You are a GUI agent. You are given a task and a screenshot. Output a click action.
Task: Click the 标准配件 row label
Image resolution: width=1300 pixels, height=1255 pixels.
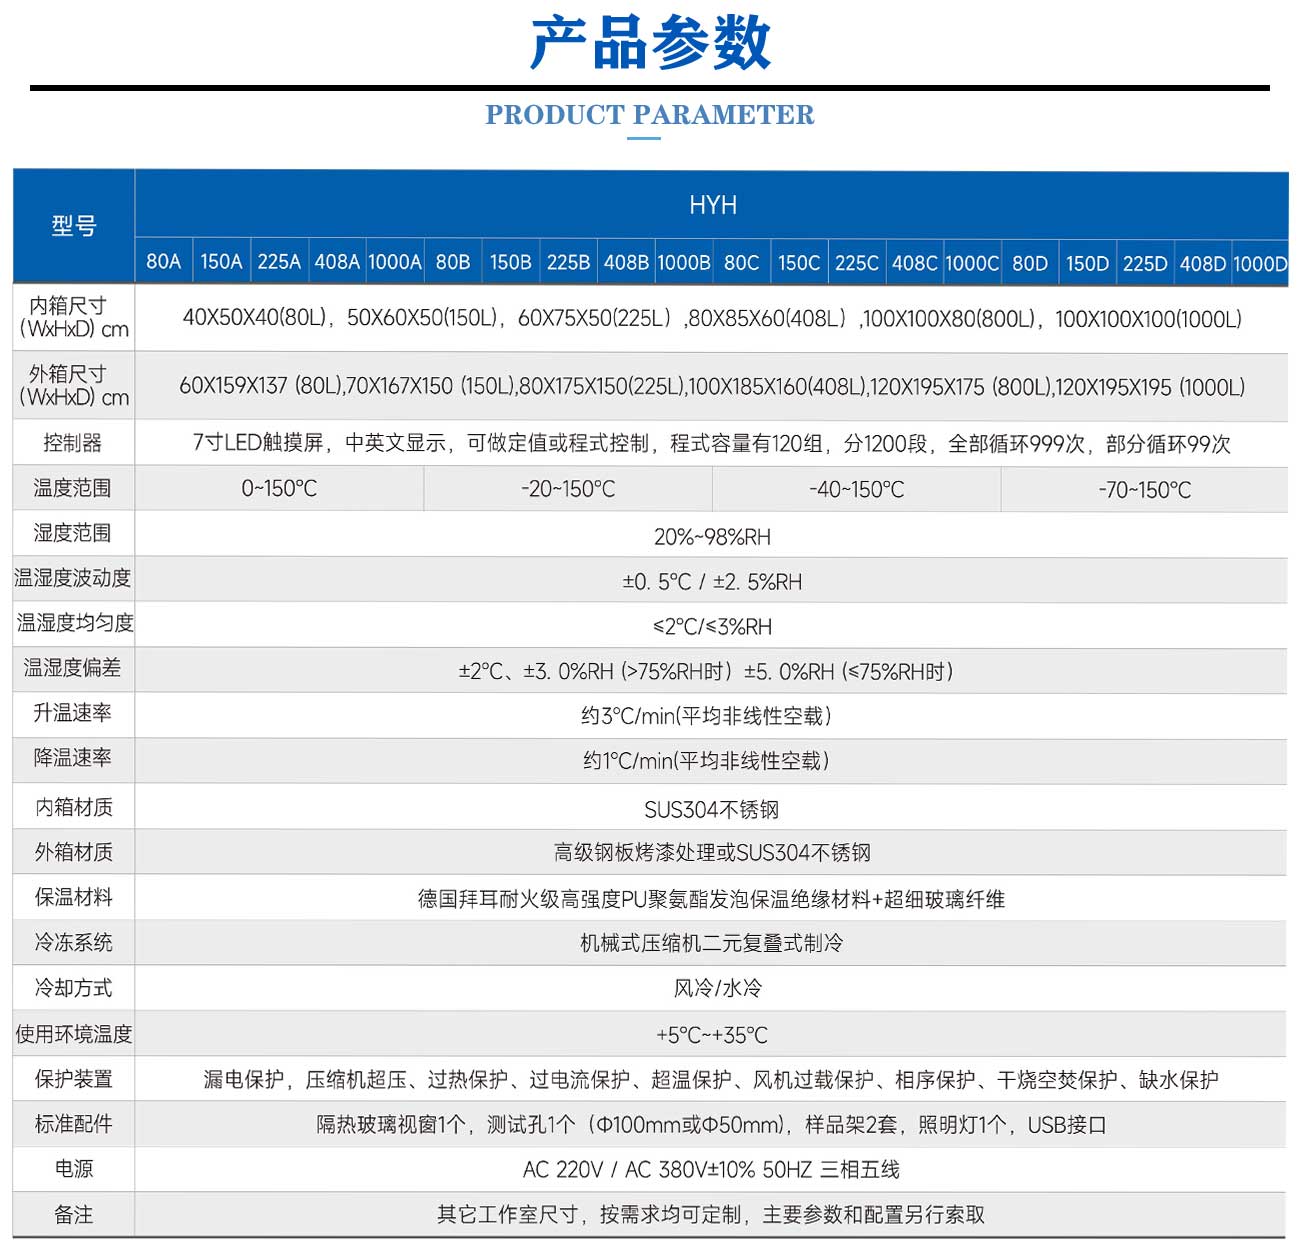click(74, 1124)
